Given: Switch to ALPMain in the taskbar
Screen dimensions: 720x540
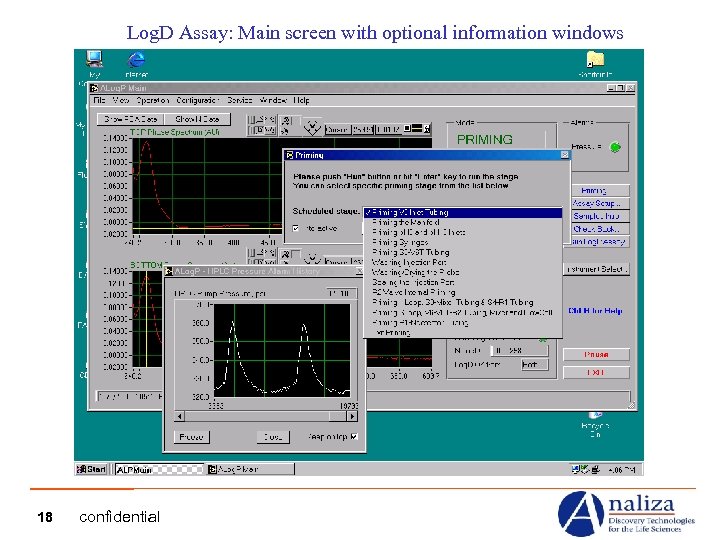Looking at the screenshot, I should pyautogui.click(x=159, y=469).
